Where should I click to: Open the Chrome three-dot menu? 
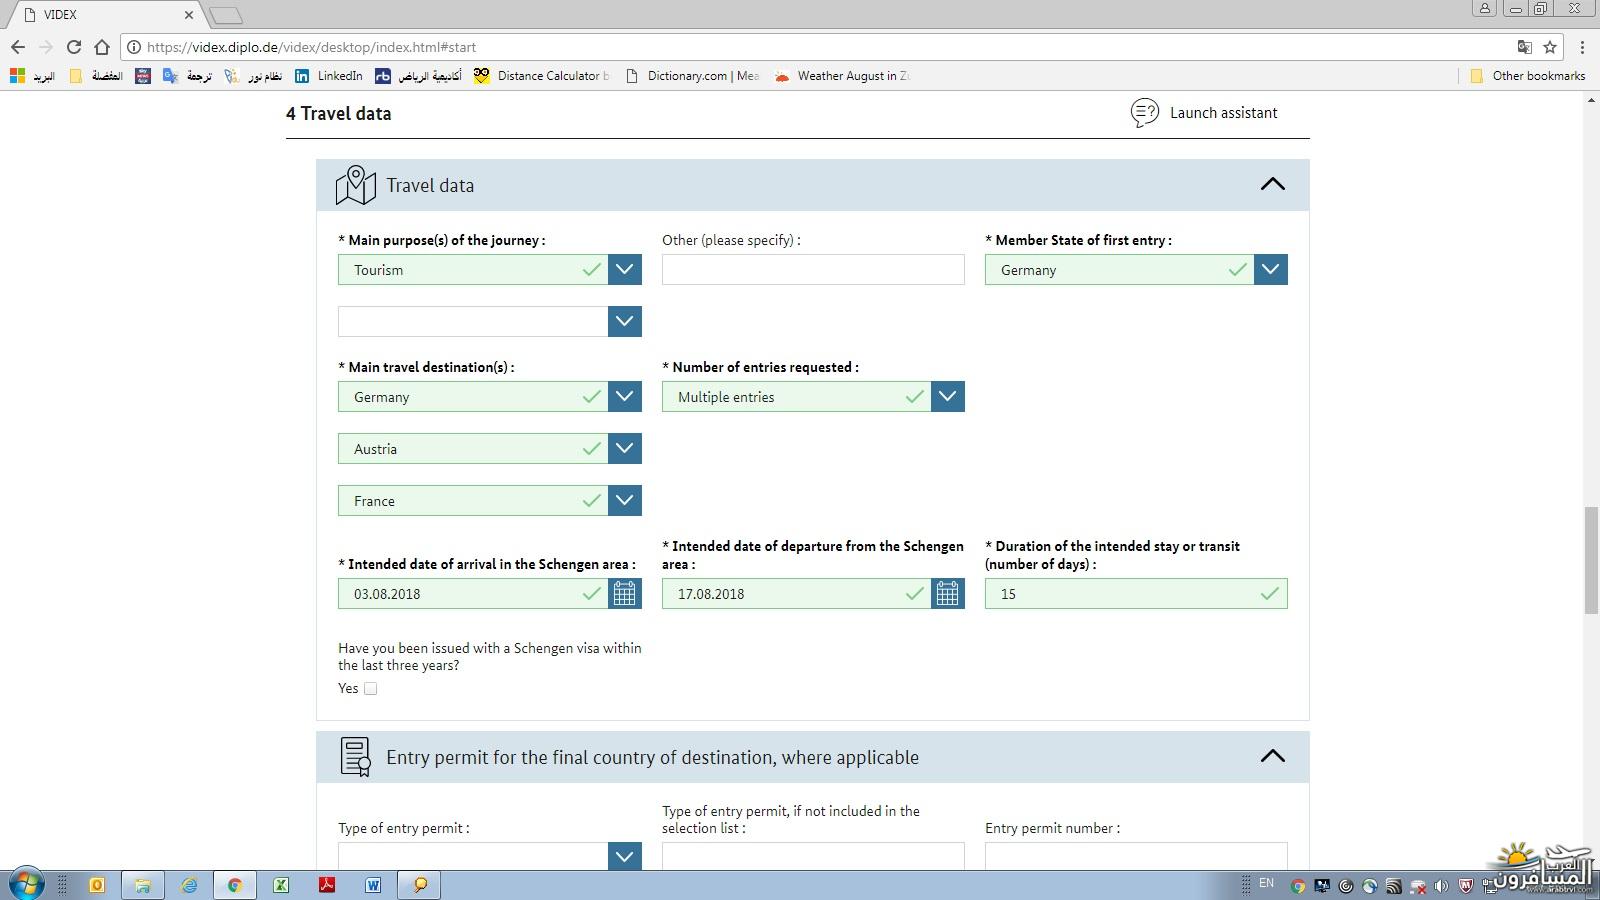click(x=1582, y=47)
